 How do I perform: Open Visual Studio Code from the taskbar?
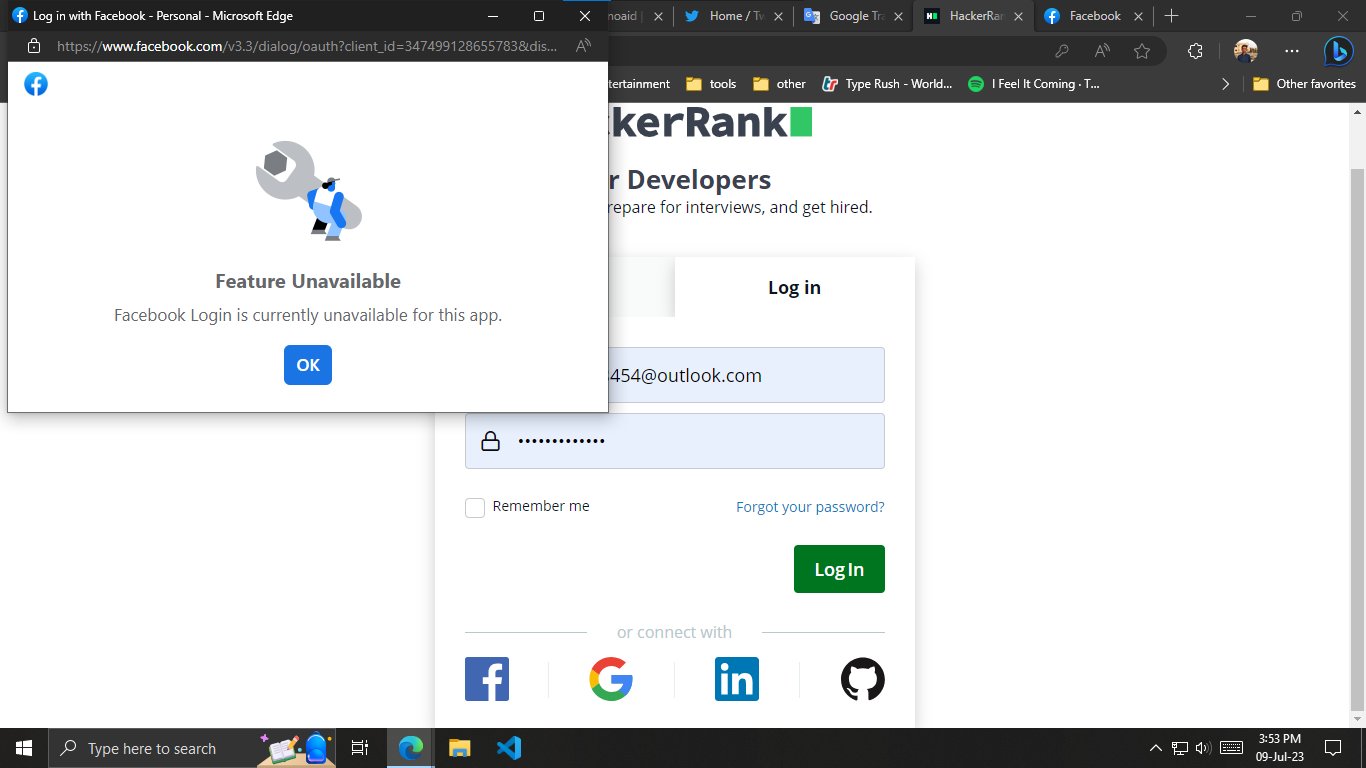[x=509, y=747]
